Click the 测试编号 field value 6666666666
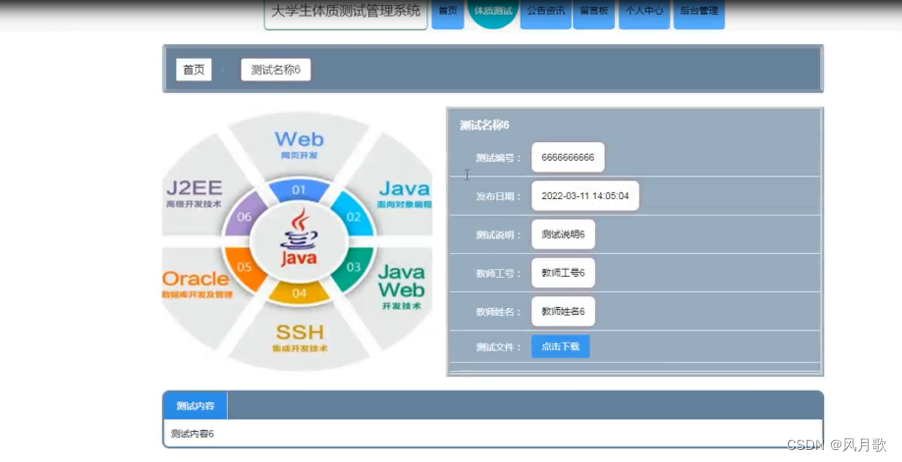Screen dimensions: 902x462 click(568, 157)
